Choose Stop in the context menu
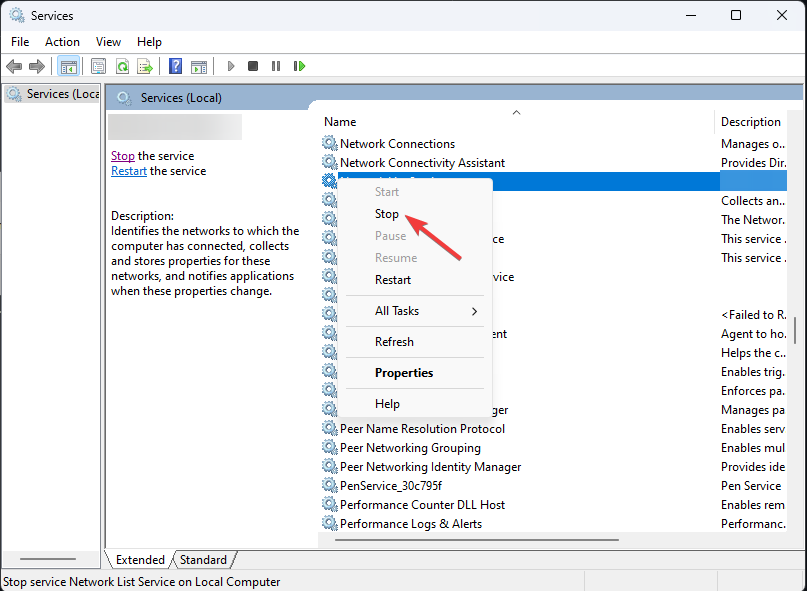807x591 pixels. click(x=387, y=214)
